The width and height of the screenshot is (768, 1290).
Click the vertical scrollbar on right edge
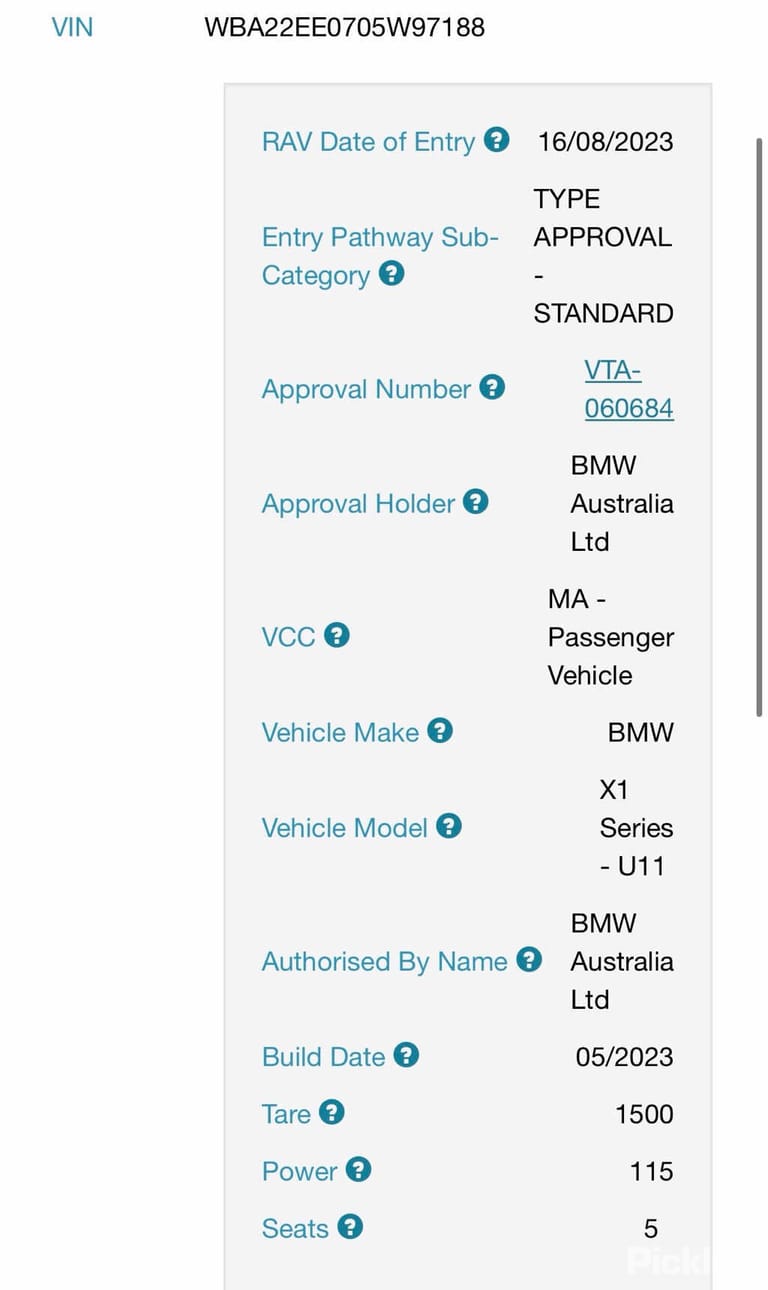point(759,427)
